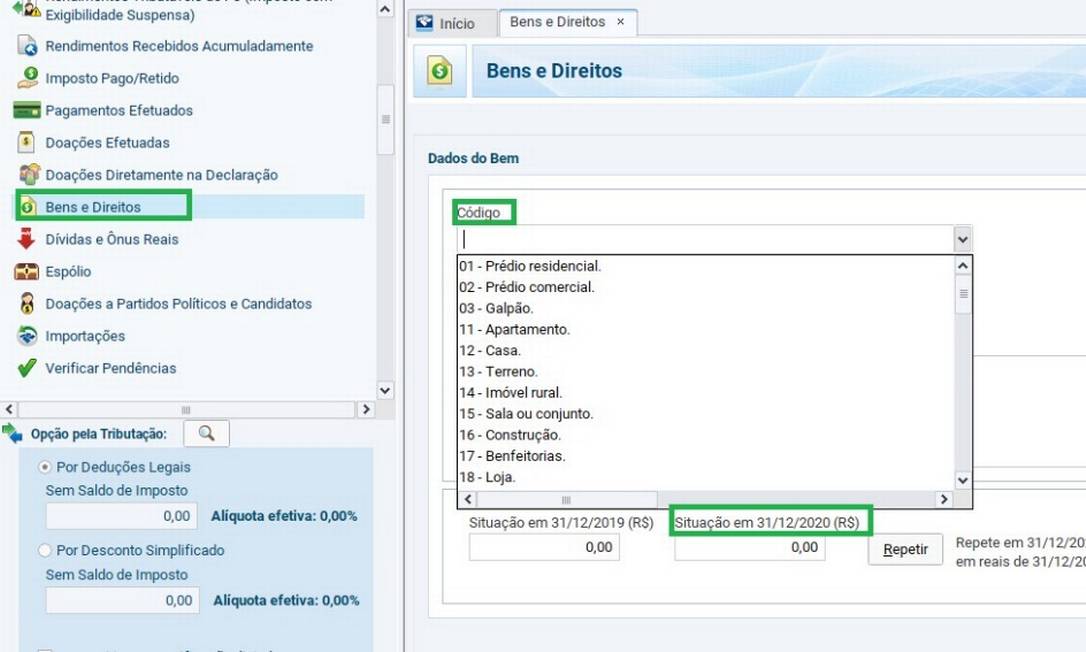Viewport: 1086px width, 652px height.
Task: Click the Espólio treasure chest icon
Action: click(28, 272)
